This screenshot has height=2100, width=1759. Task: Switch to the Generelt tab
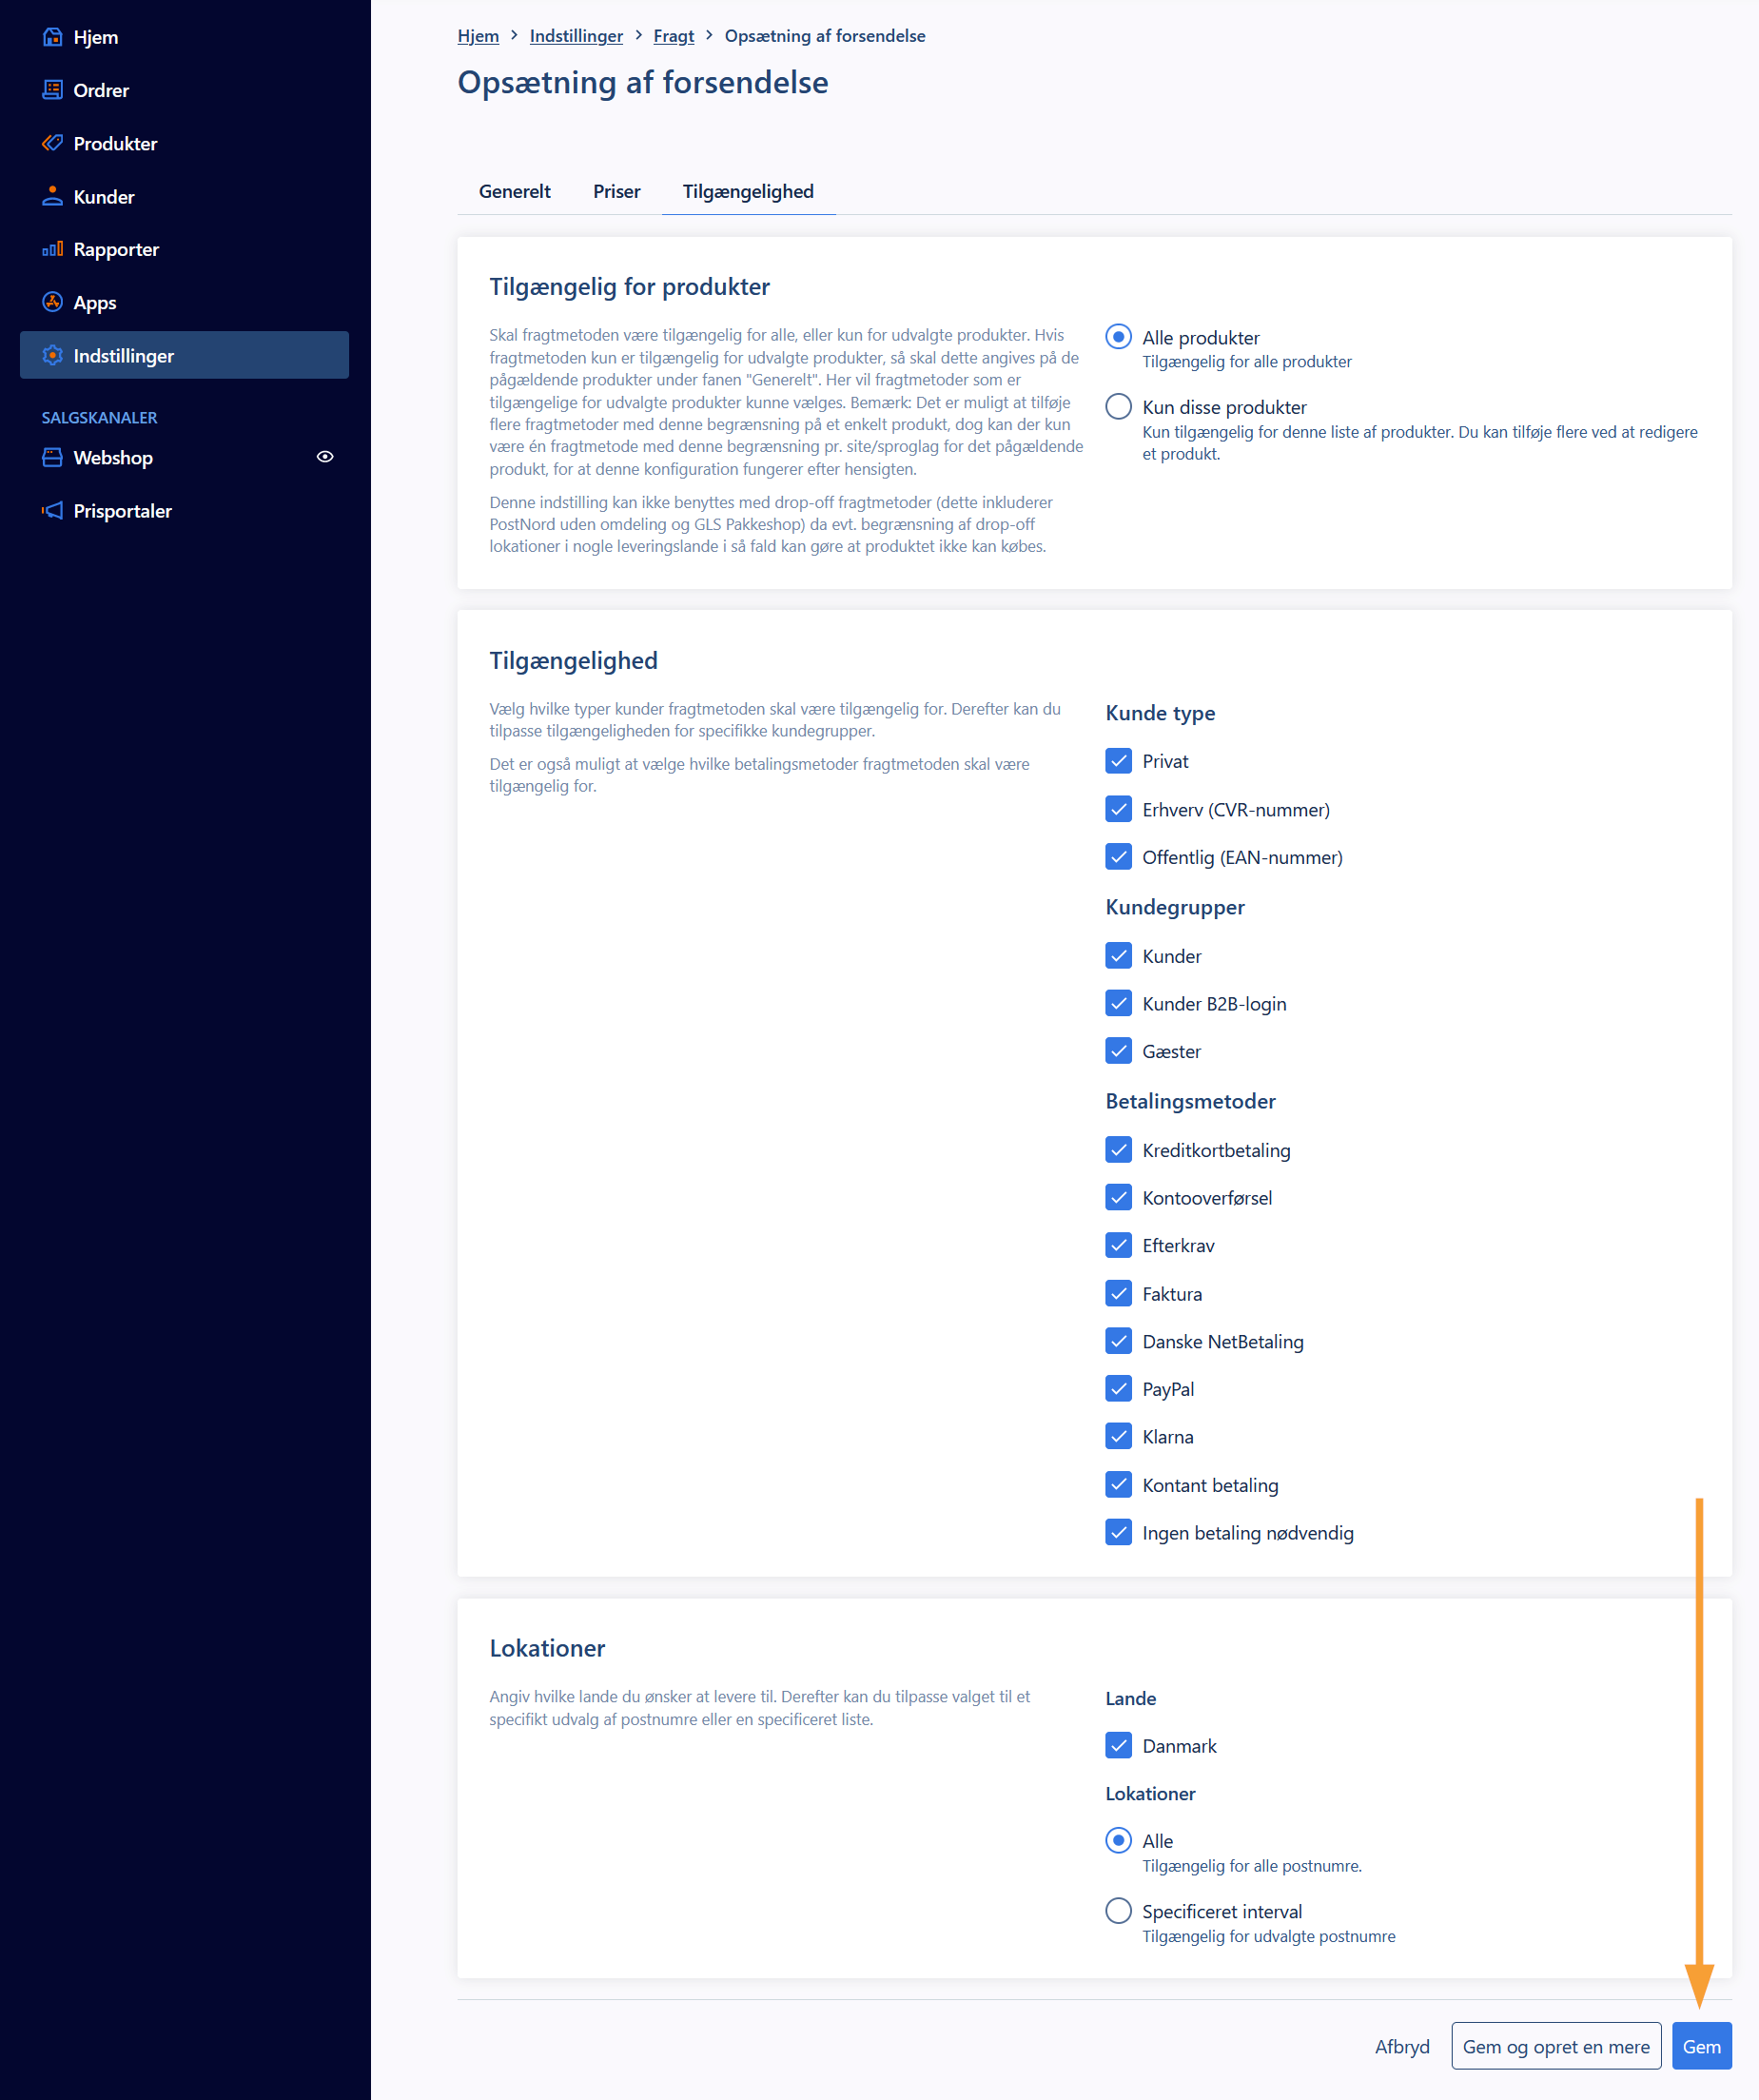(514, 191)
